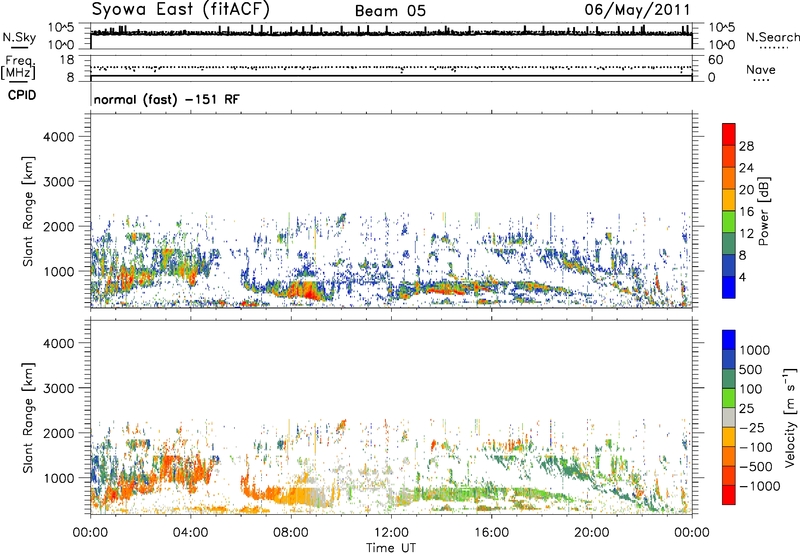Click the '1000' tick on Velocity colorbar
800x554 pixels.
click(754, 350)
